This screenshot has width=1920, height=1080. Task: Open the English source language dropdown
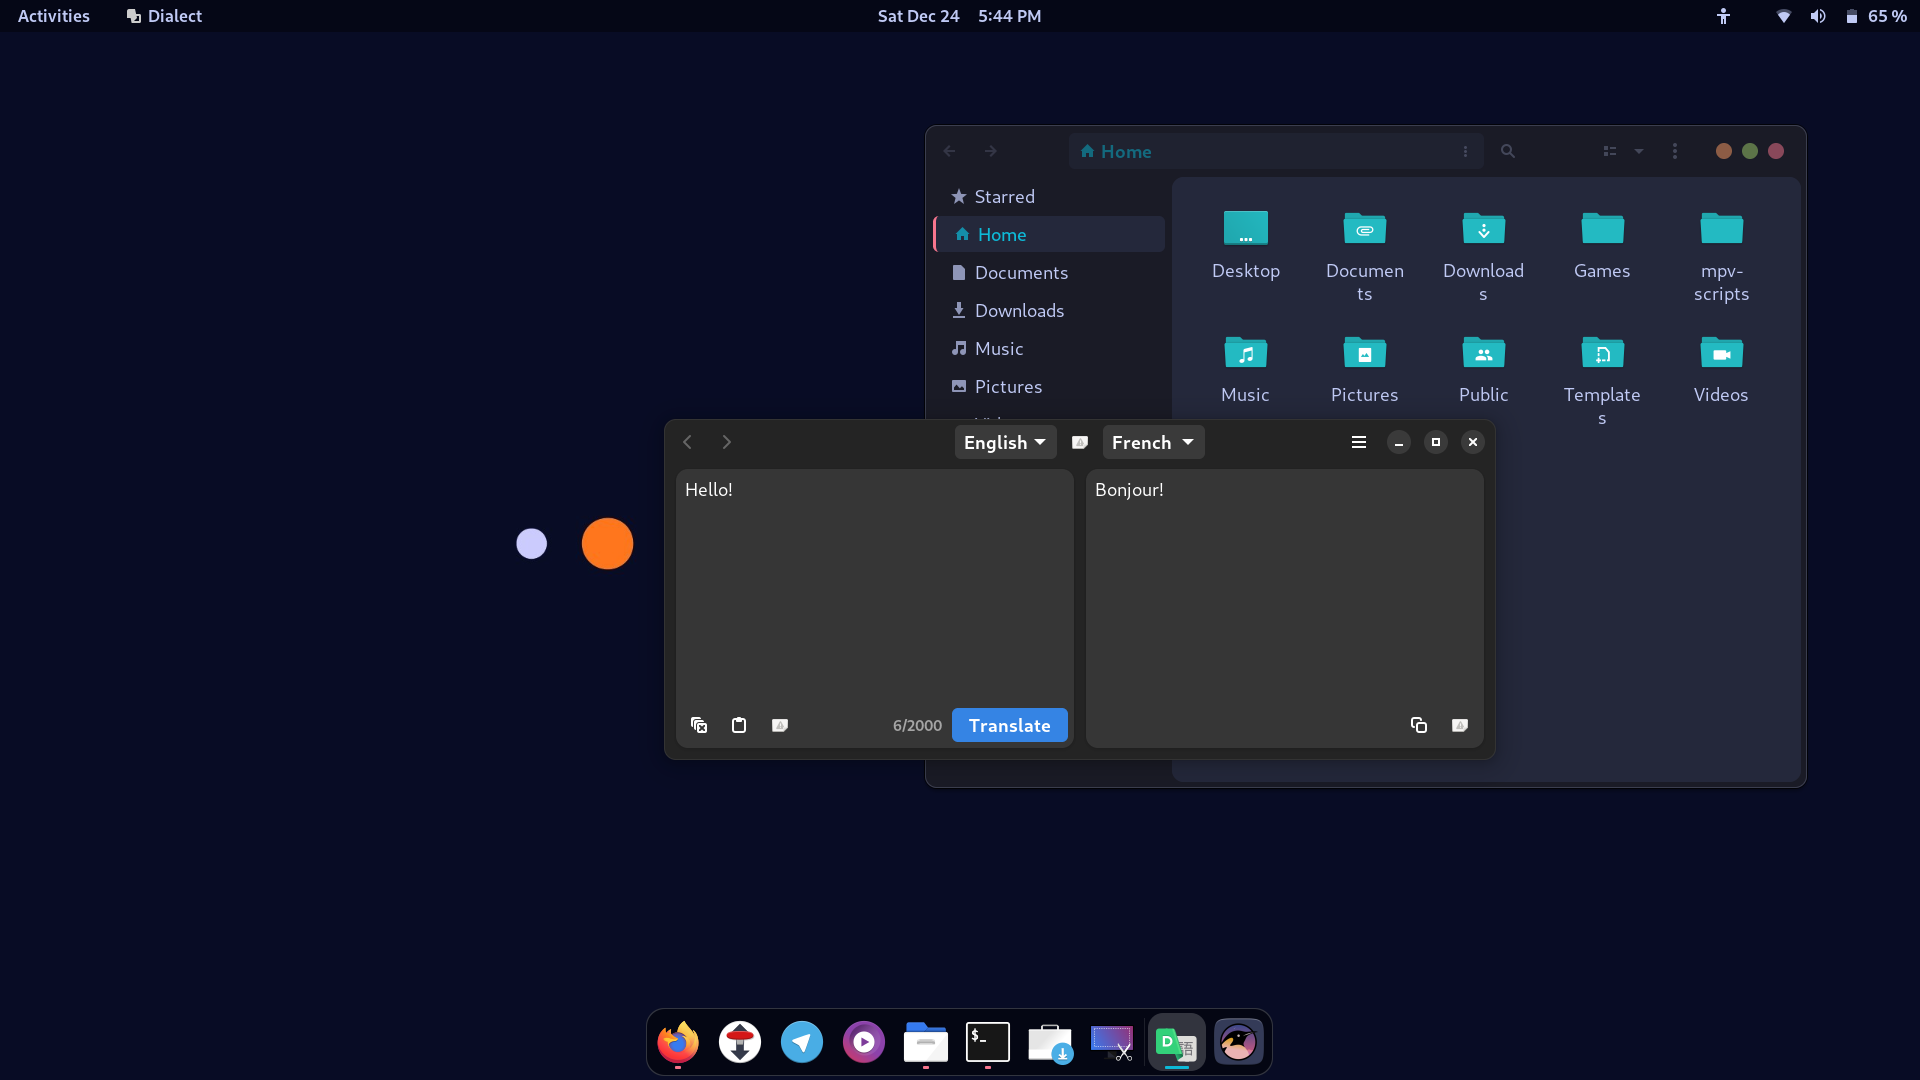pyautogui.click(x=1004, y=442)
